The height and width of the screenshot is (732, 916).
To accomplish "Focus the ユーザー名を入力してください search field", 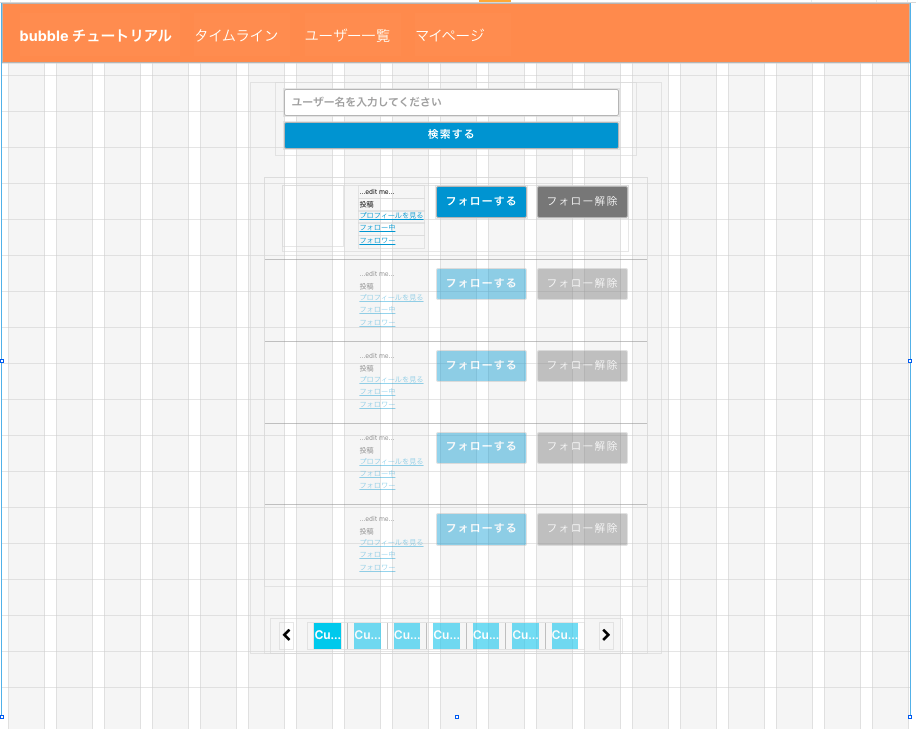I will [x=451, y=102].
